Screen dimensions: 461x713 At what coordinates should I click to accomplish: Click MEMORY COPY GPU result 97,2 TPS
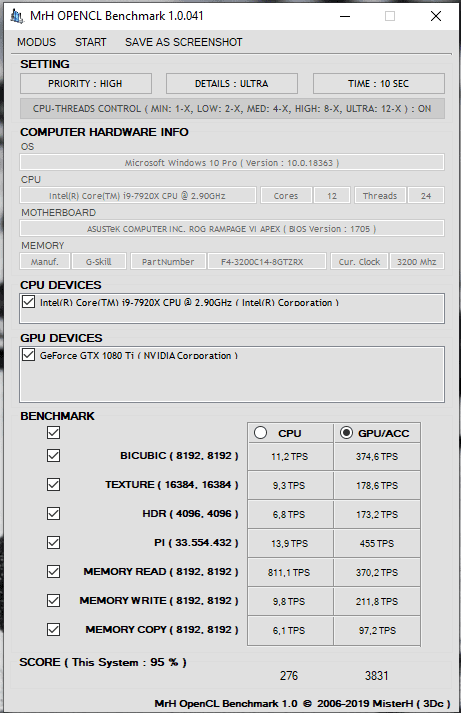click(x=377, y=630)
